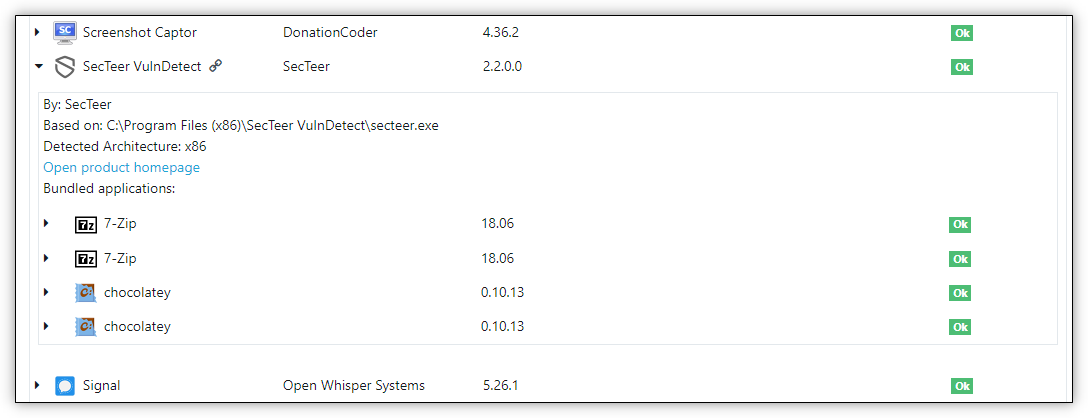Click the DonationCoder vendor text
This screenshot has height=418, width=1088.
click(330, 32)
